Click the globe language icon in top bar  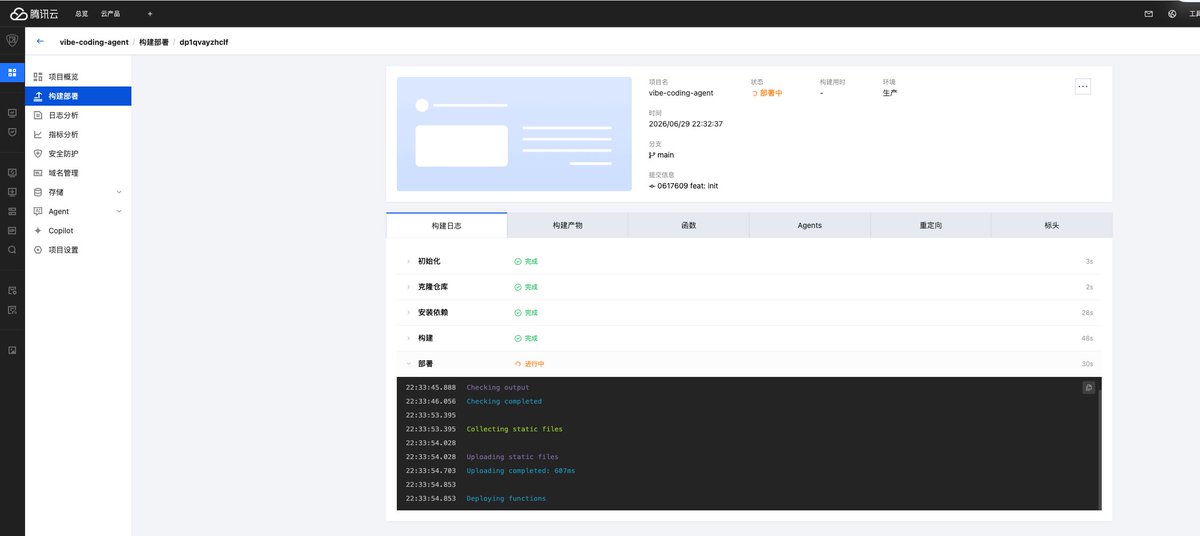[1172, 14]
